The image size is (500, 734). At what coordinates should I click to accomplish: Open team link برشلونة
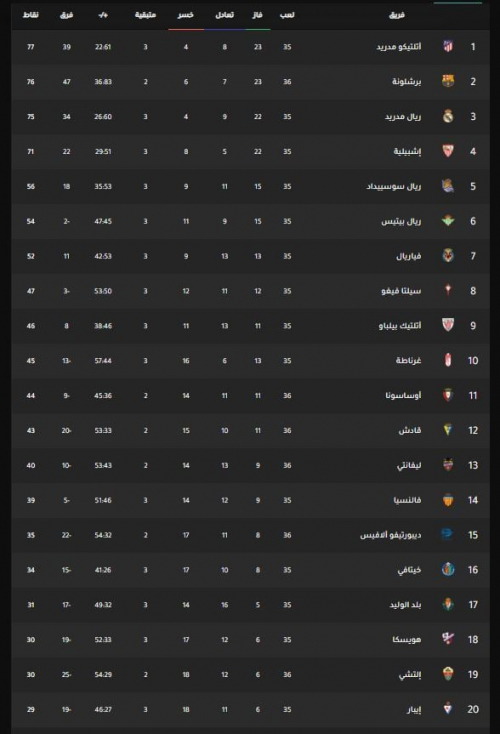click(x=406, y=81)
